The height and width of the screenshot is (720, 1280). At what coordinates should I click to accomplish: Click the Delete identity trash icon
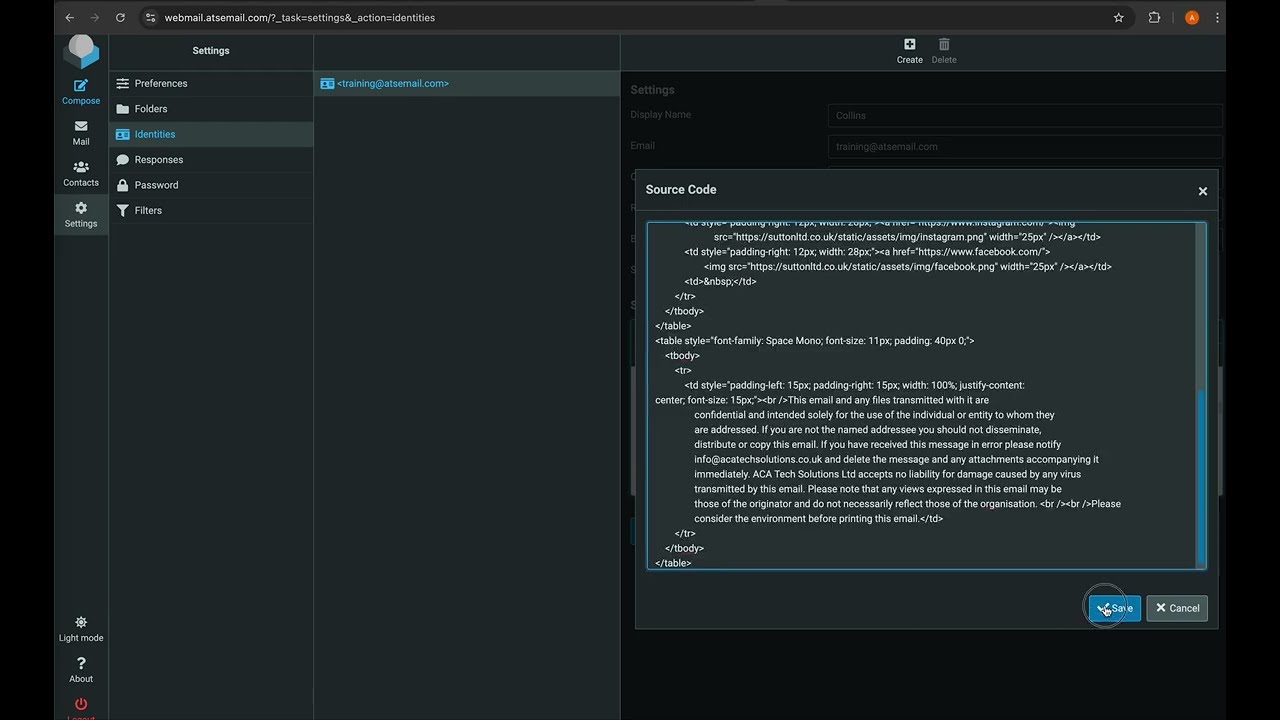click(x=944, y=51)
